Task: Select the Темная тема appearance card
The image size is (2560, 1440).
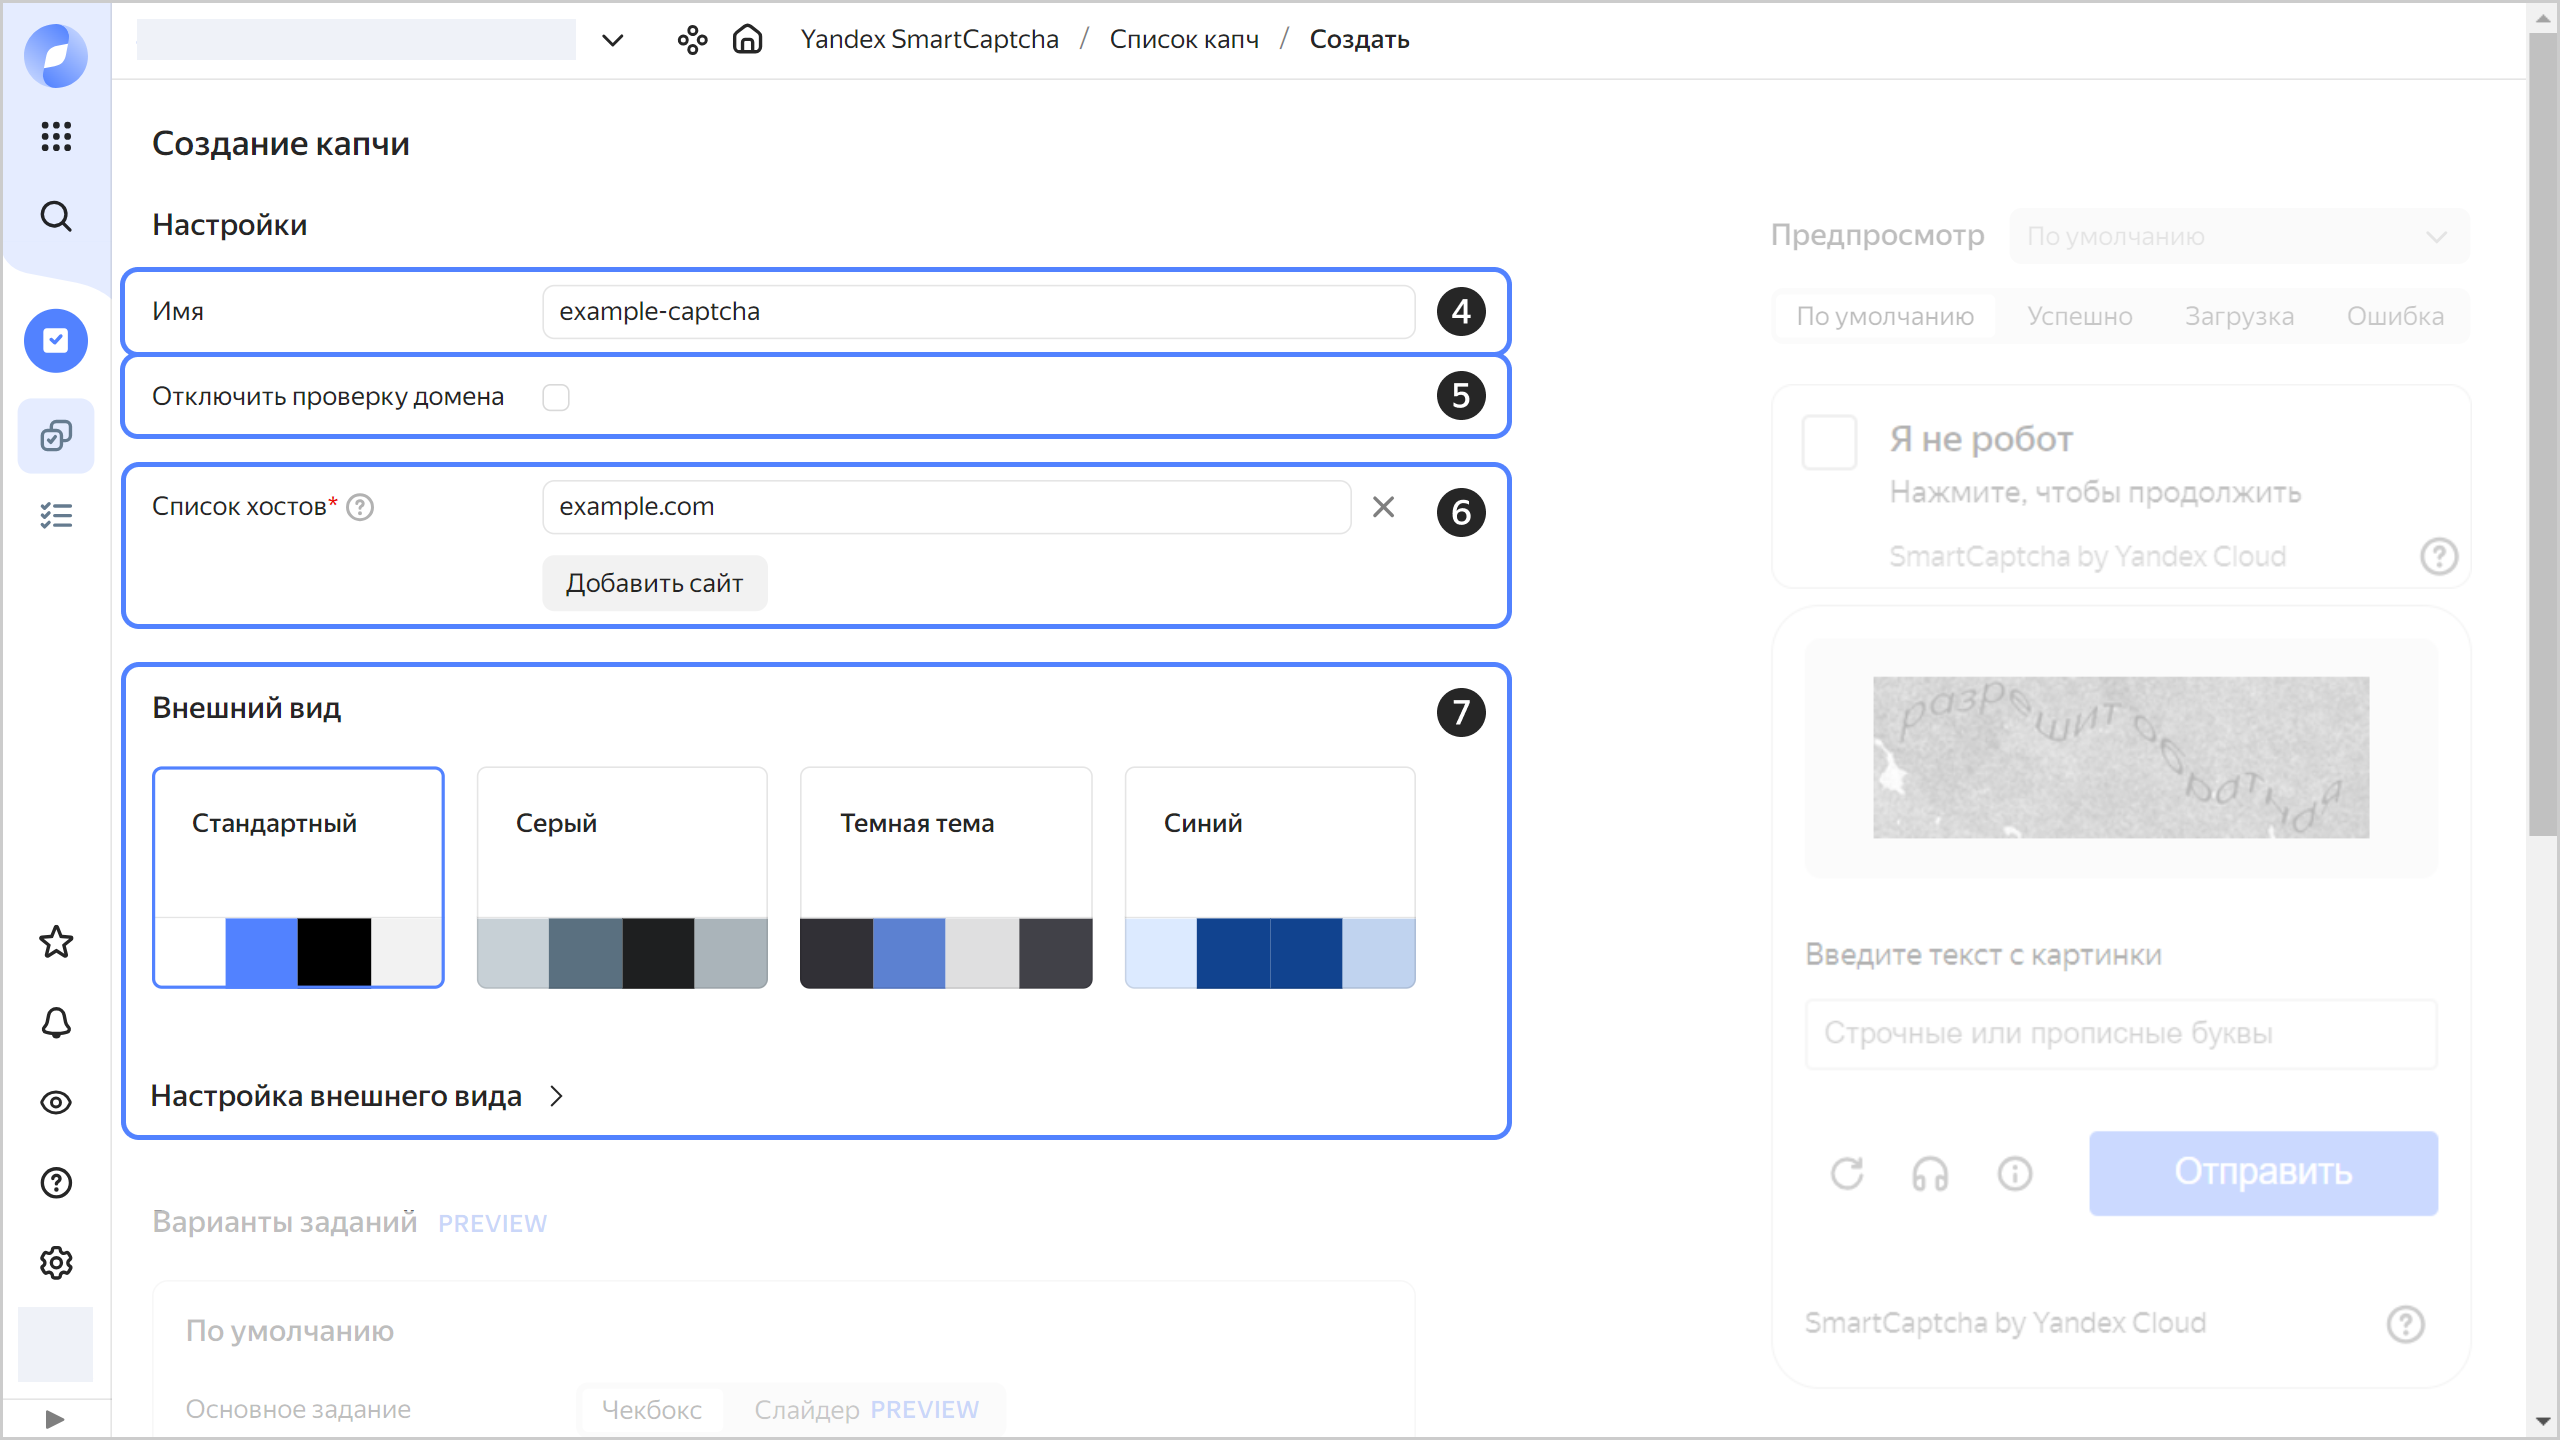Action: coord(946,877)
